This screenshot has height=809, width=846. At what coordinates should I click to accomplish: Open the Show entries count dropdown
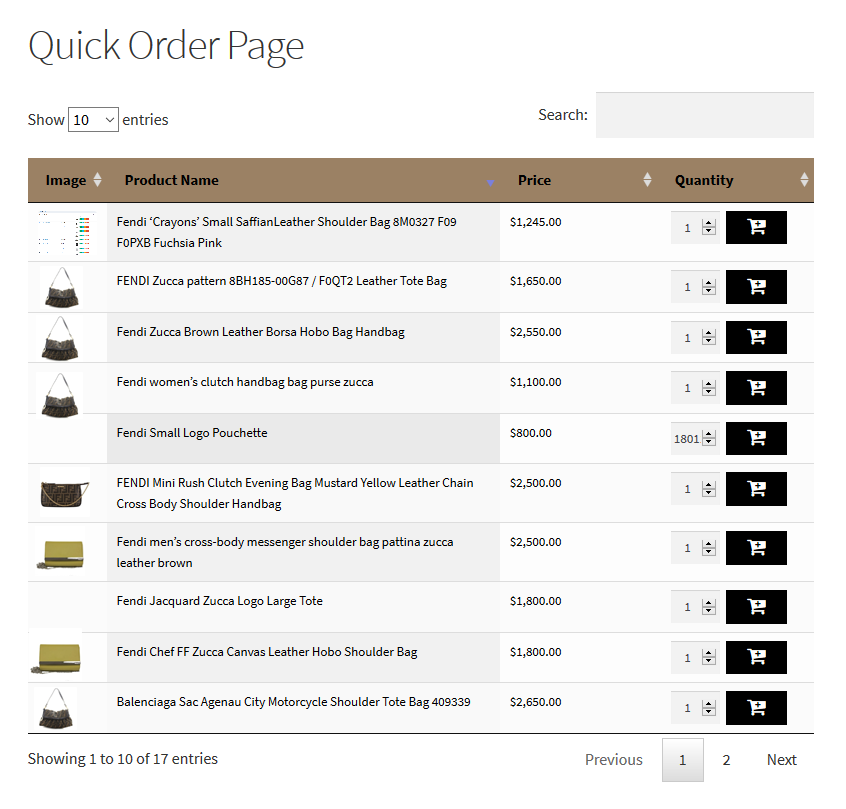93,119
